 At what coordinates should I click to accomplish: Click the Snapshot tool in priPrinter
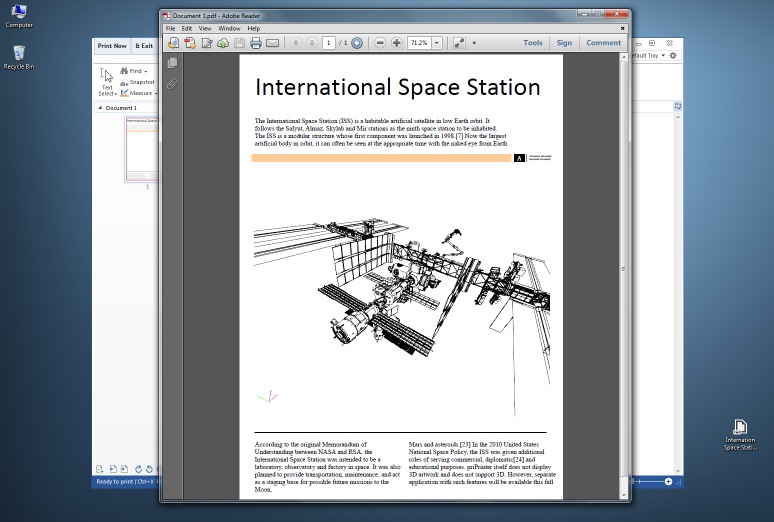pyautogui.click(x=138, y=82)
